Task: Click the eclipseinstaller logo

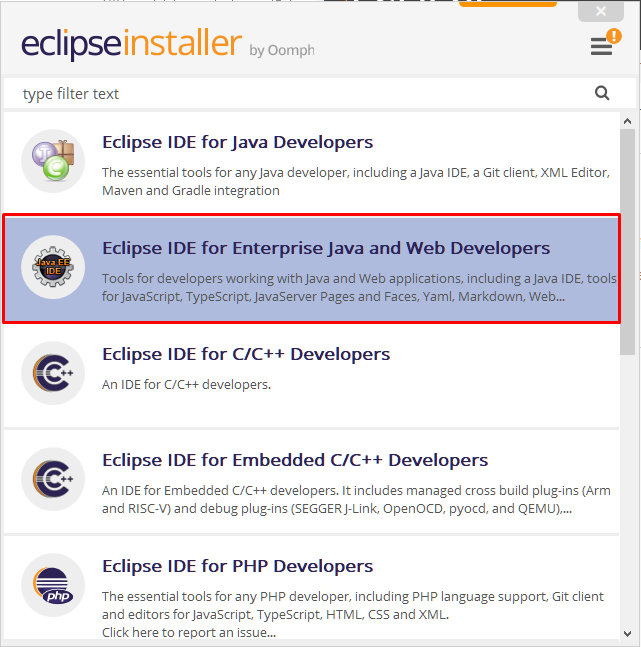Action: point(131,43)
